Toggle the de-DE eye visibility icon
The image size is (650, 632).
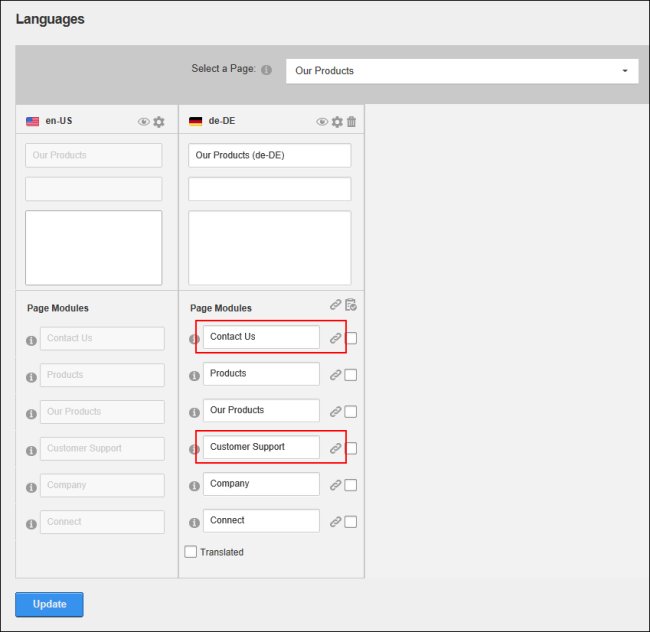(322, 122)
